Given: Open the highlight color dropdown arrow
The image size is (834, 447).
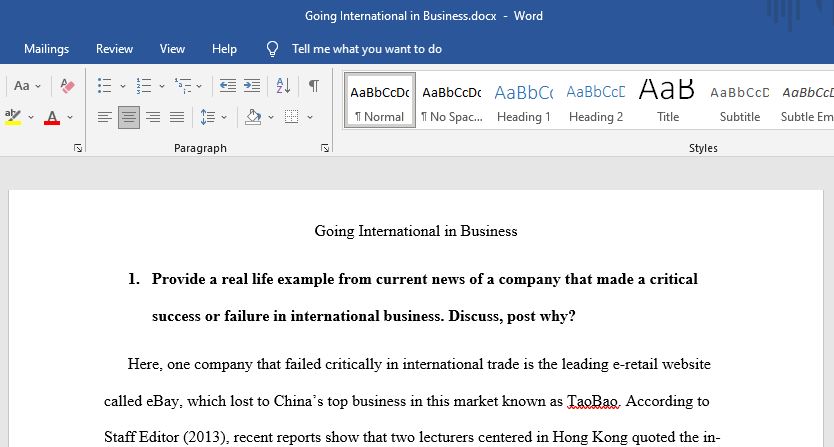Looking at the screenshot, I should click(31, 117).
